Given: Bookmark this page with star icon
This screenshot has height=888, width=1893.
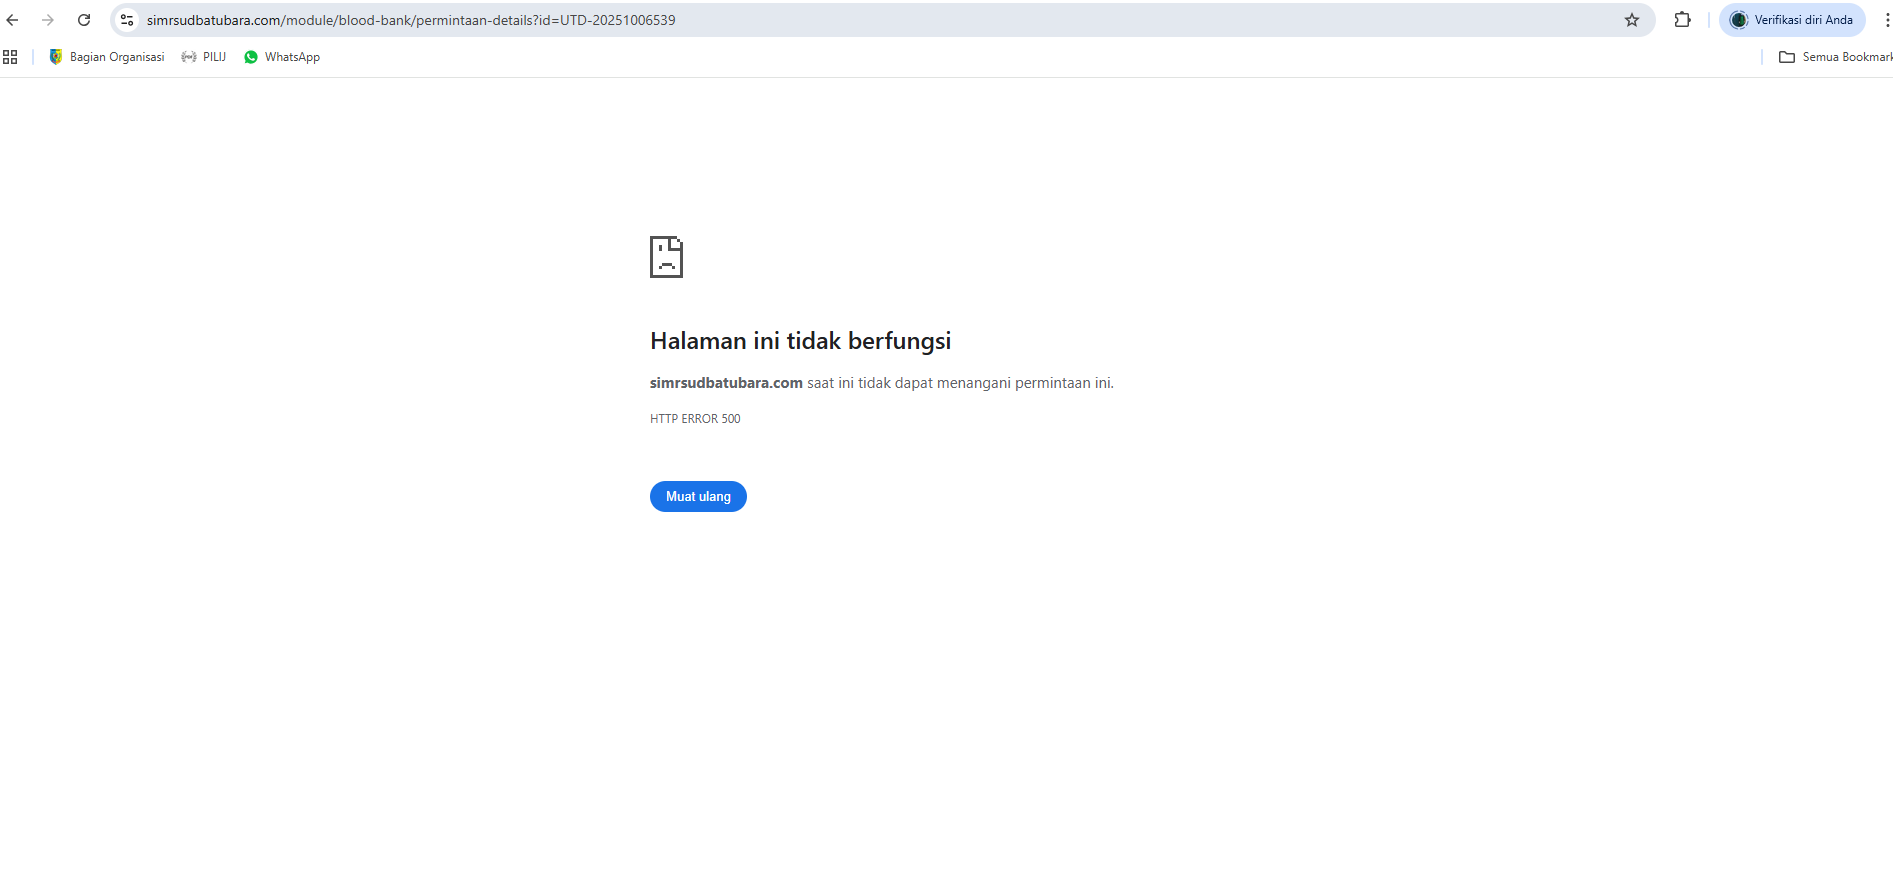Looking at the screenshot, I should [x=1632, y=20].
